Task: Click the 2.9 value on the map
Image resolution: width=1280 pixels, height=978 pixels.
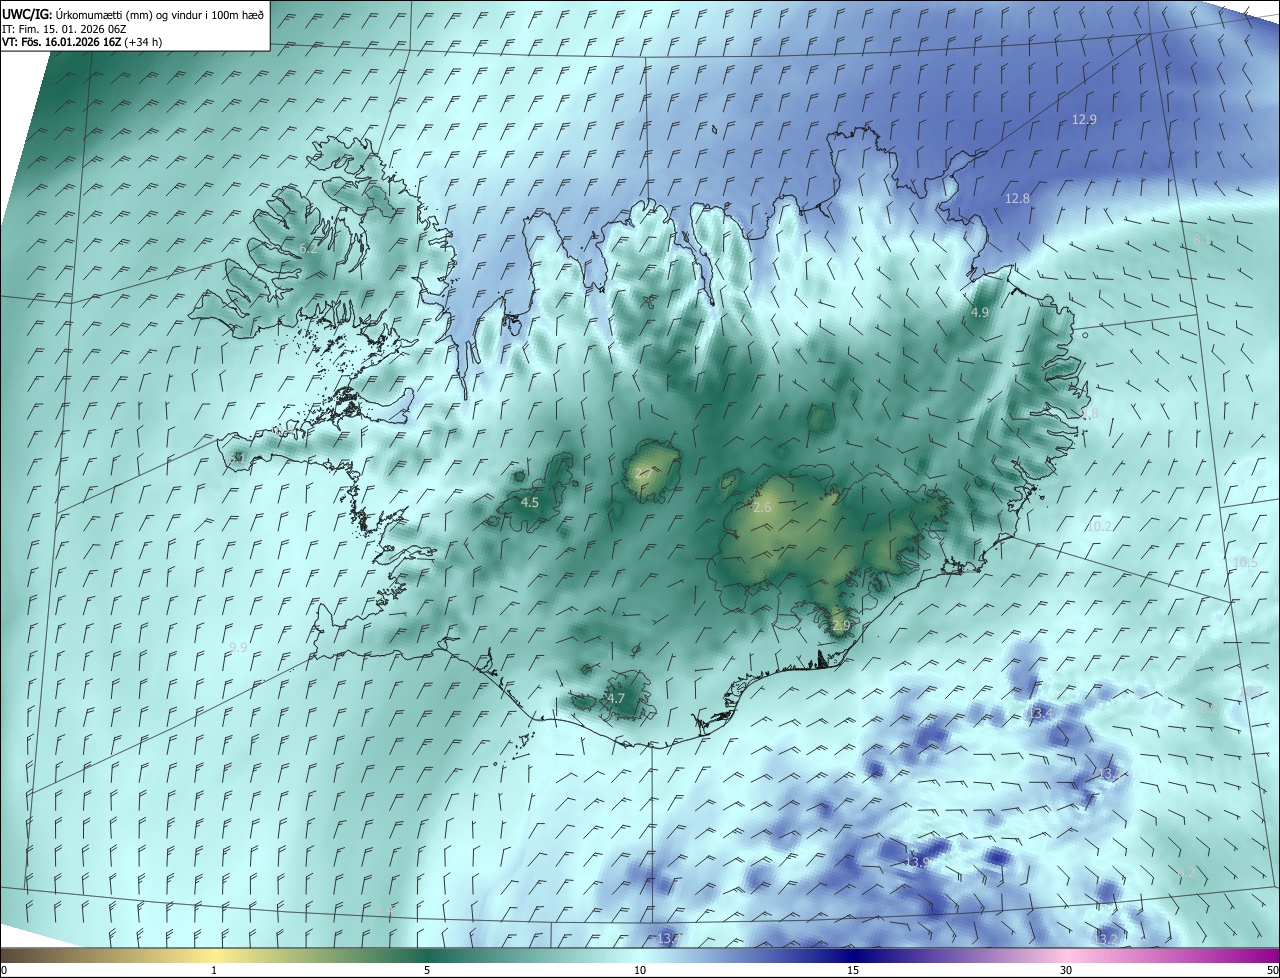Action: point(840,626)
